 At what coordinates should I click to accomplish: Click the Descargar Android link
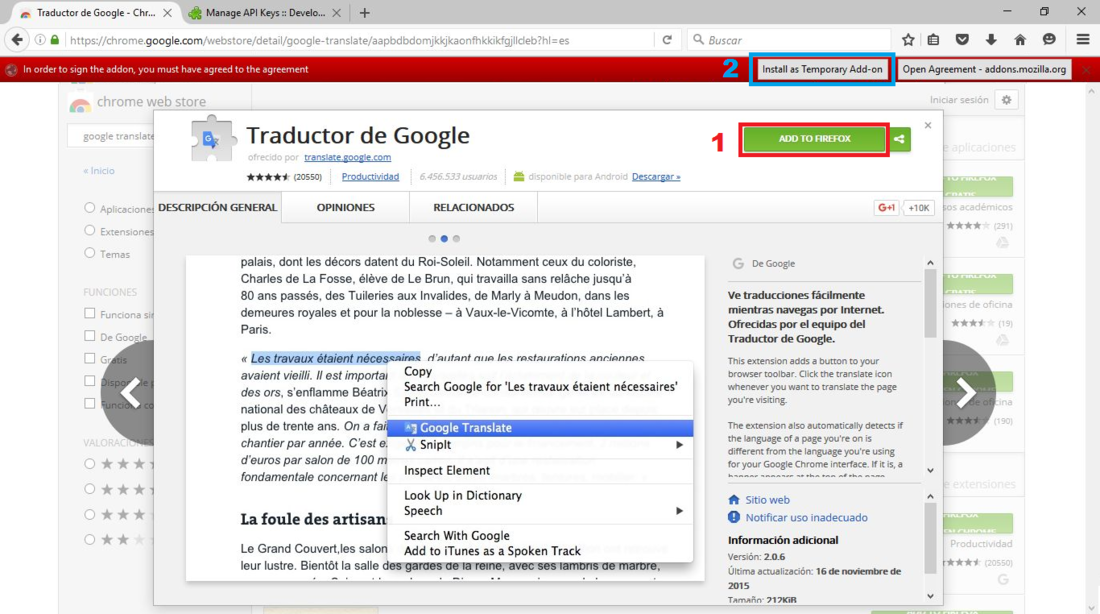656,177
